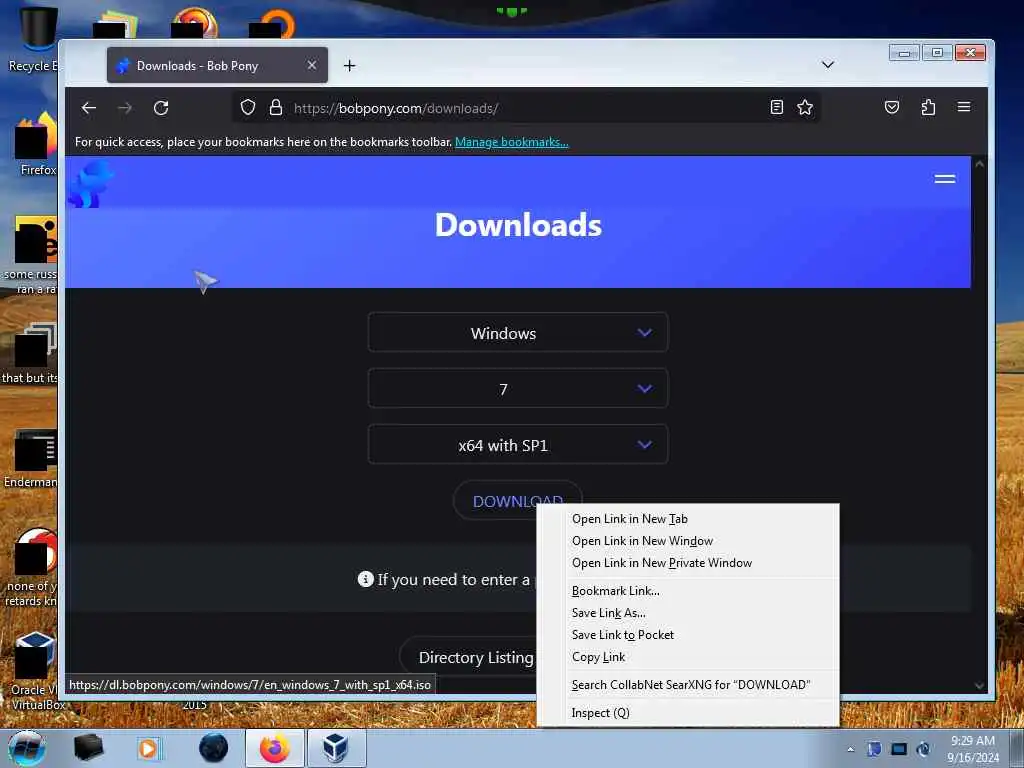Select Save Link As... from context menu
Image resolution: width=1024 pixels, height=768 pixels.
tap(688, 613)
